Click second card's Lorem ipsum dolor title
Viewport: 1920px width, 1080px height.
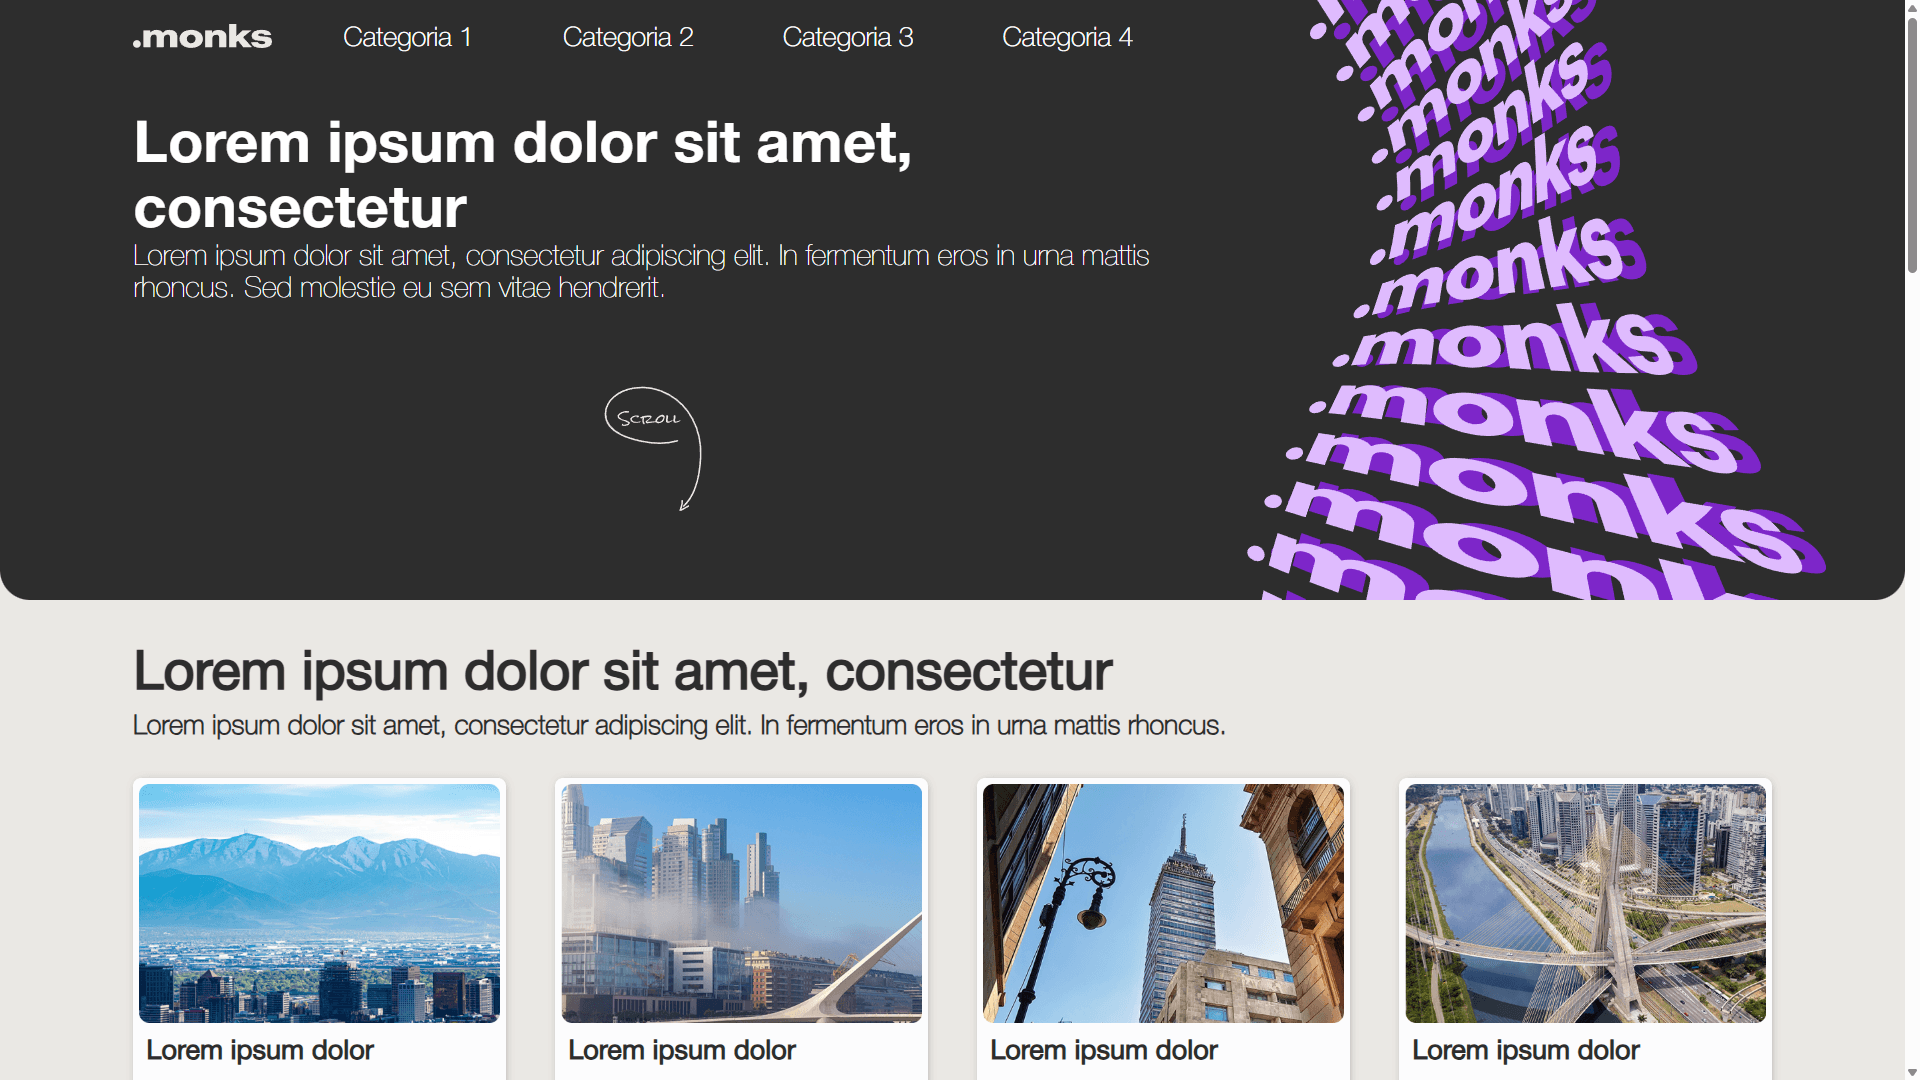682,1050
